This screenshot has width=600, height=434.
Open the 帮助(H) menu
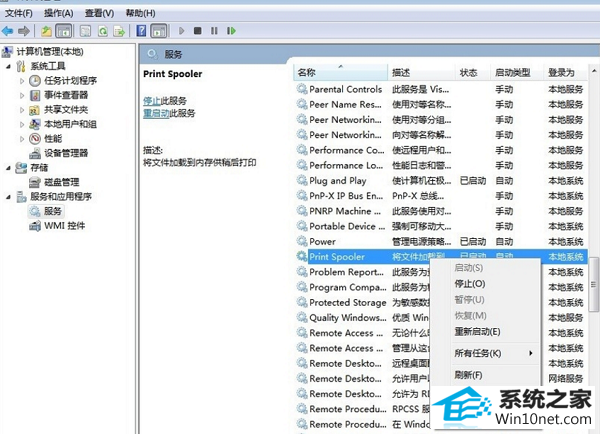click(140, 13)
